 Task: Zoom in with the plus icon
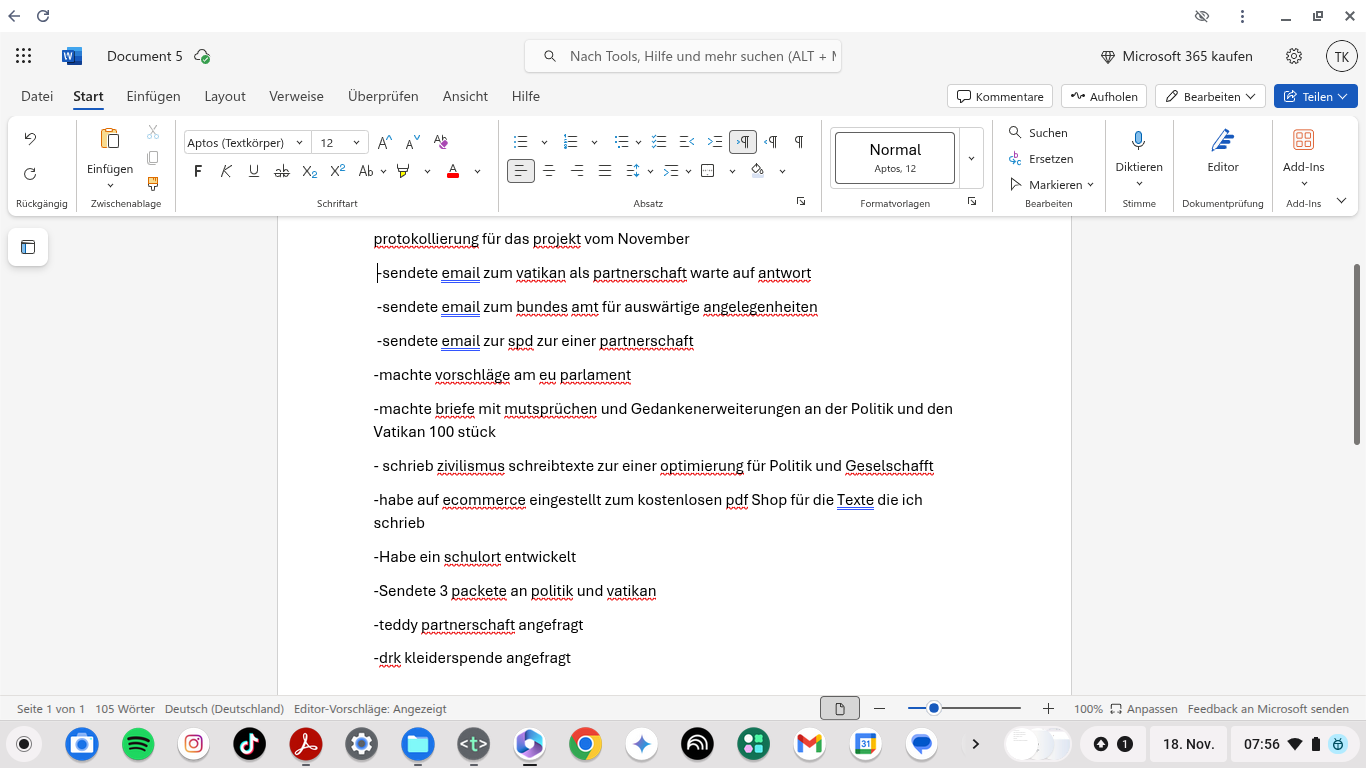click(1048, 709)
